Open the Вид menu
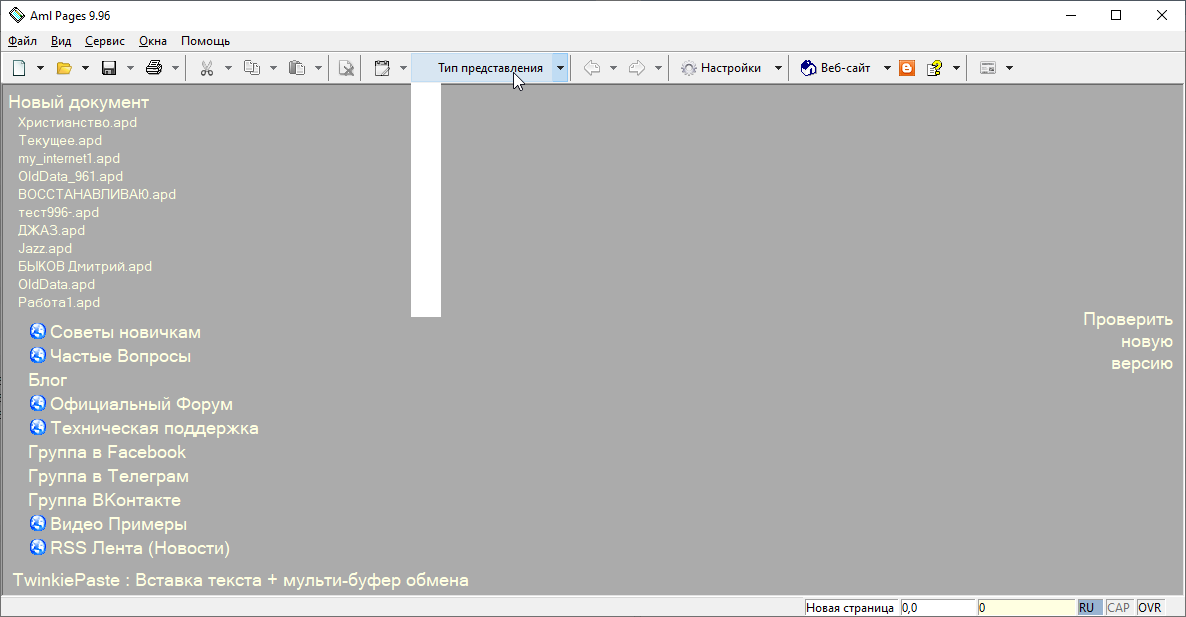Image resolution: width=1186 pixels, height=617 pixels. click(61, 41)
